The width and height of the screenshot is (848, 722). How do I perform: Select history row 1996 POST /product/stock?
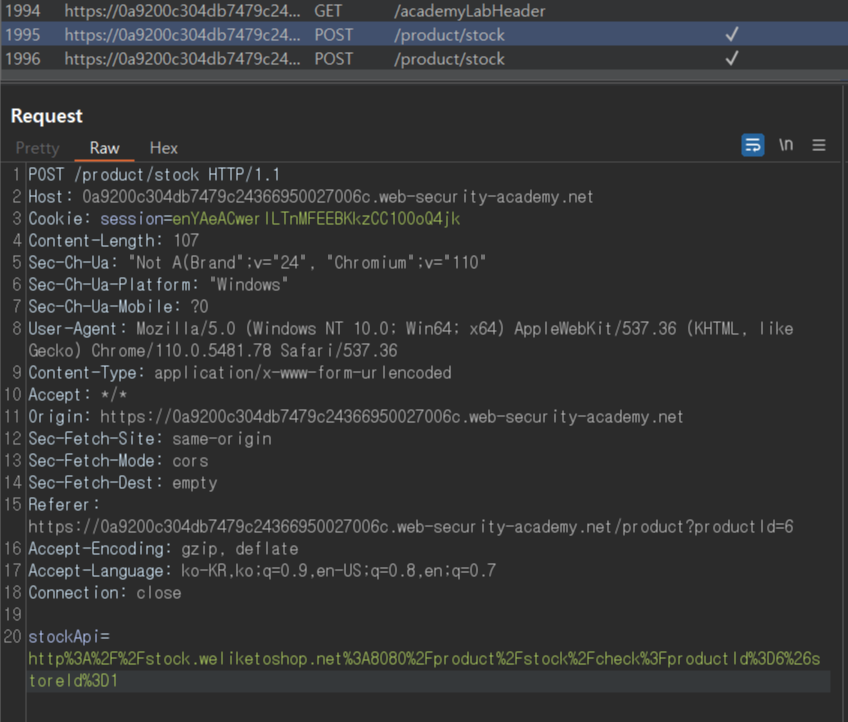point(424,58)
